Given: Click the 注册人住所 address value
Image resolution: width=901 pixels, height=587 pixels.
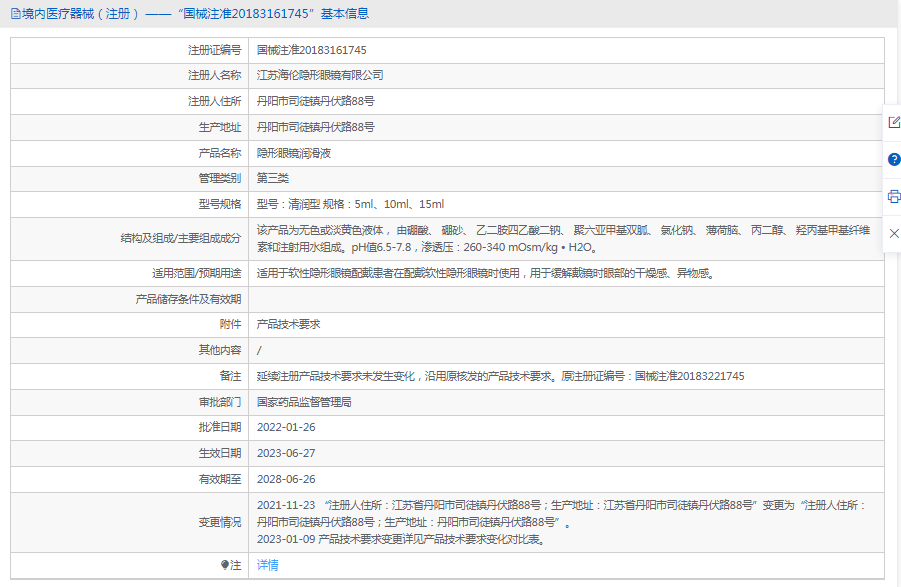Looking at the screenshot, I should click(315, 101).
